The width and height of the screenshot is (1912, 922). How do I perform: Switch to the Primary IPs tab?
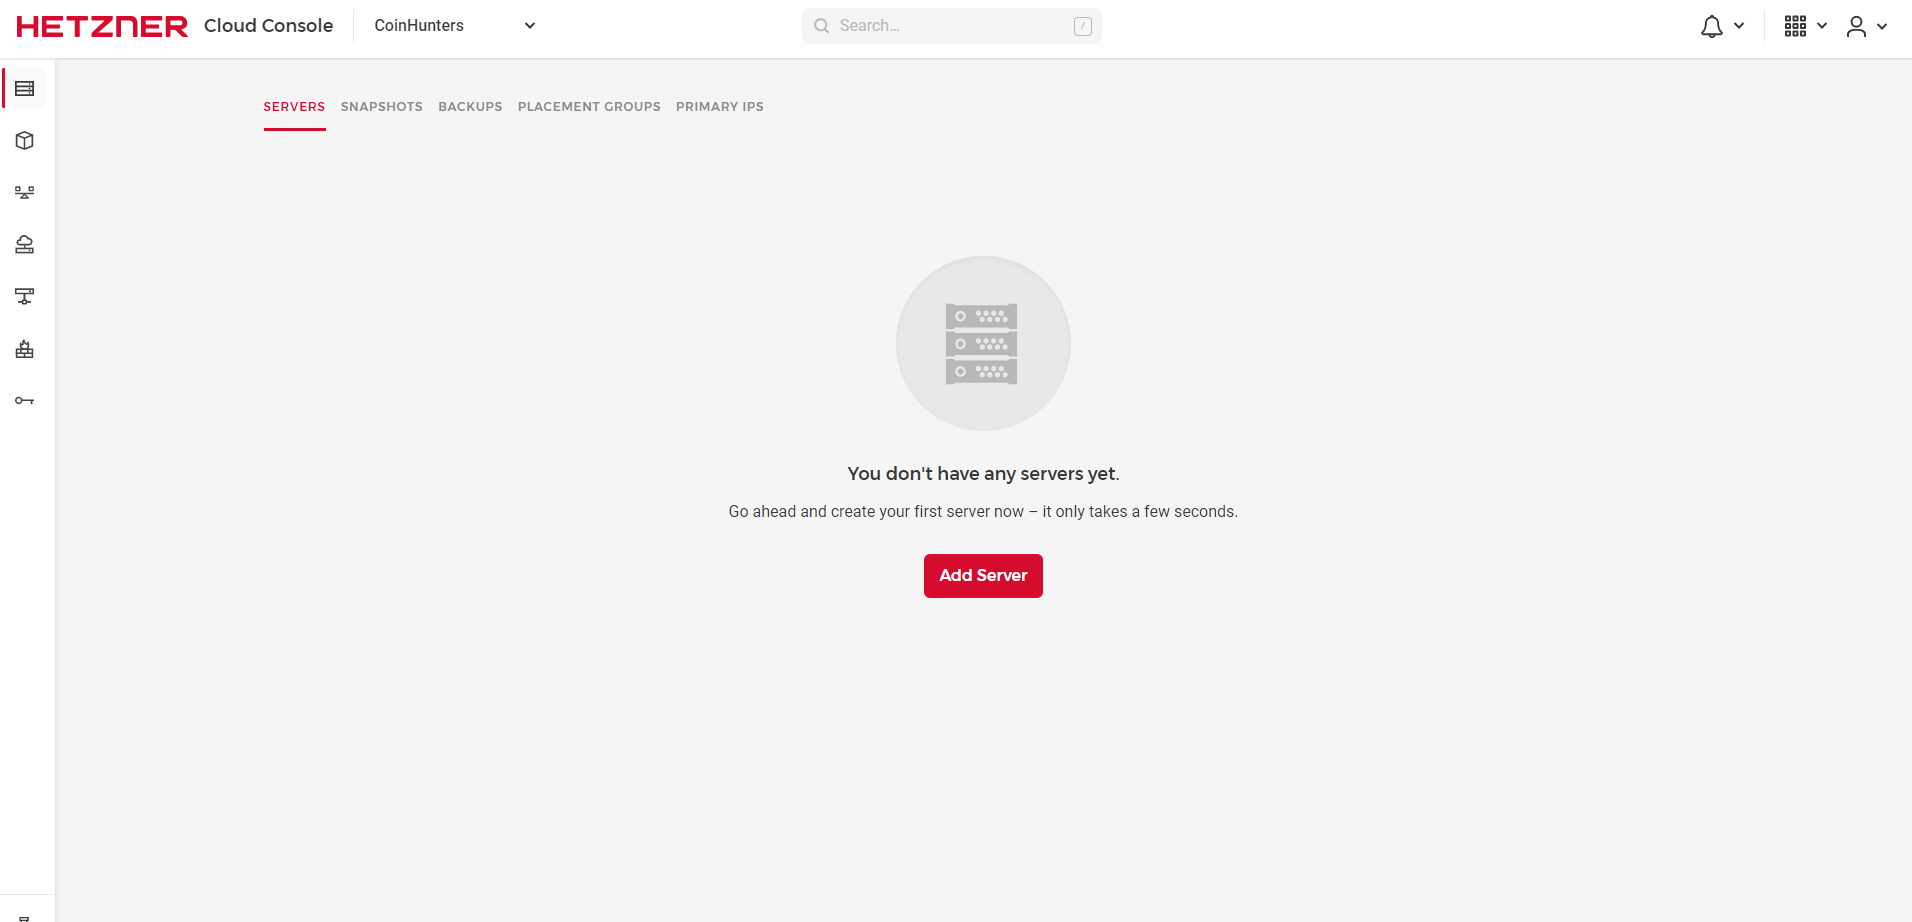click(719, 107)
